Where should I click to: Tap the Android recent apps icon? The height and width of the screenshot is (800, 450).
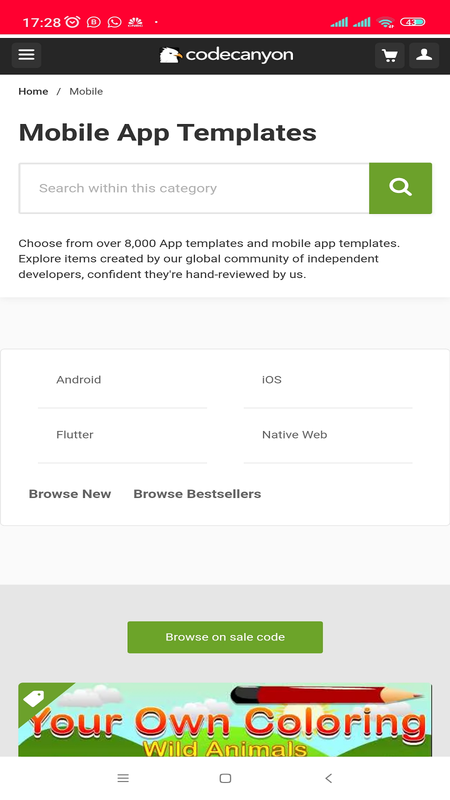123,778
